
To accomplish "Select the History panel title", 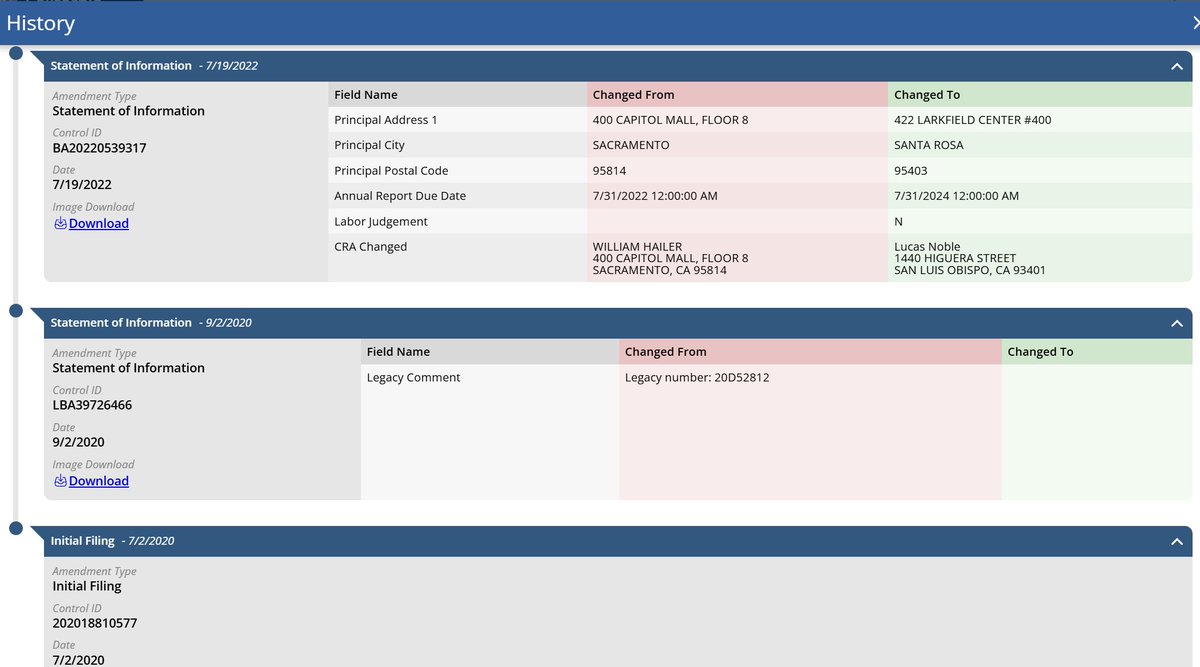I will pyautogui.click(x=40, y=22).
